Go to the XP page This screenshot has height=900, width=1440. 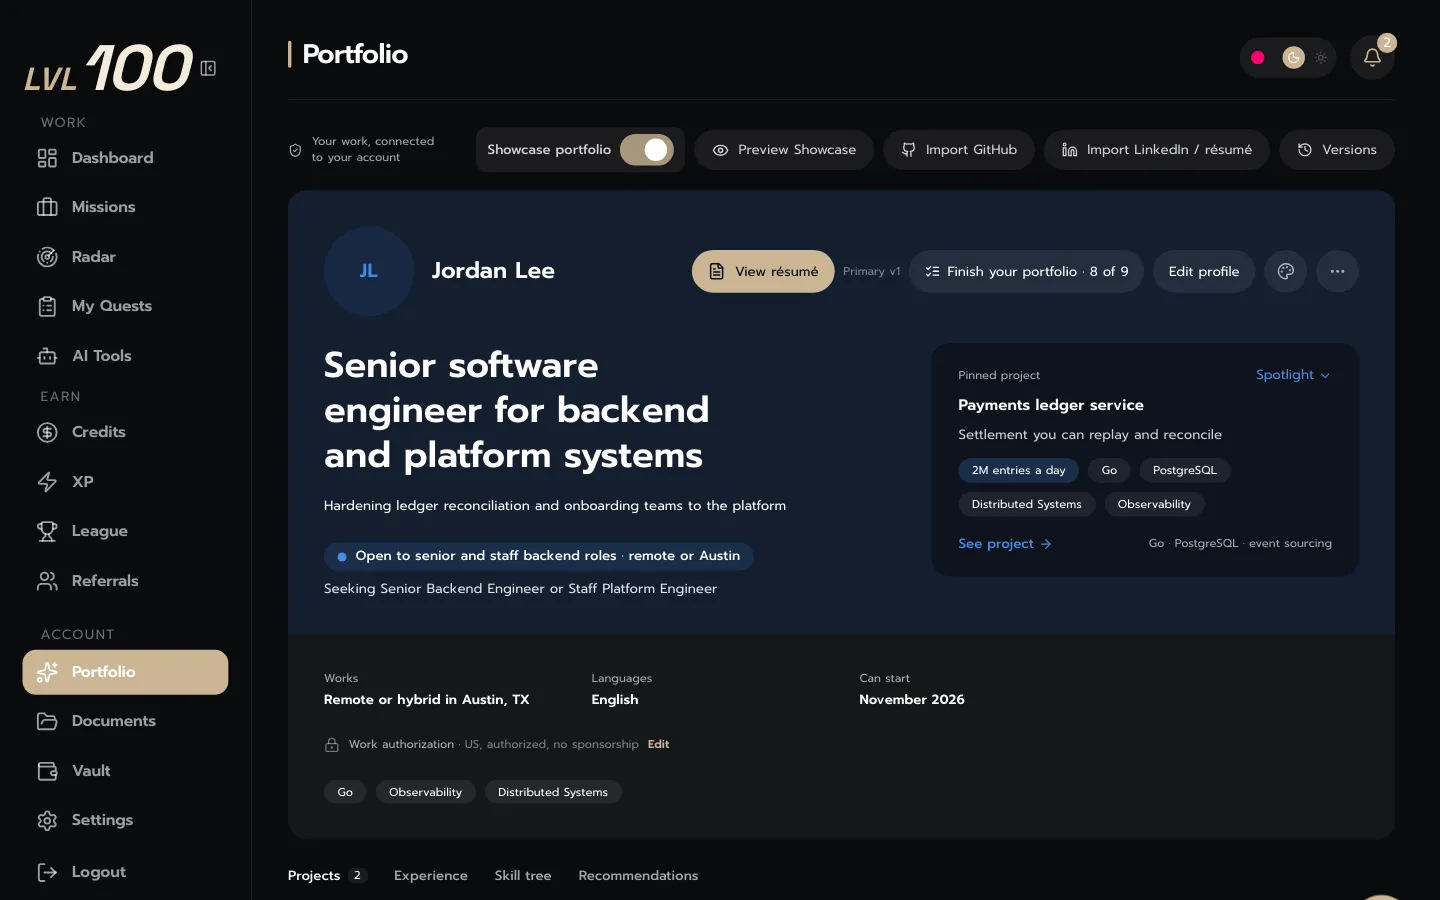pyautogui.click(x=125, y=482)
